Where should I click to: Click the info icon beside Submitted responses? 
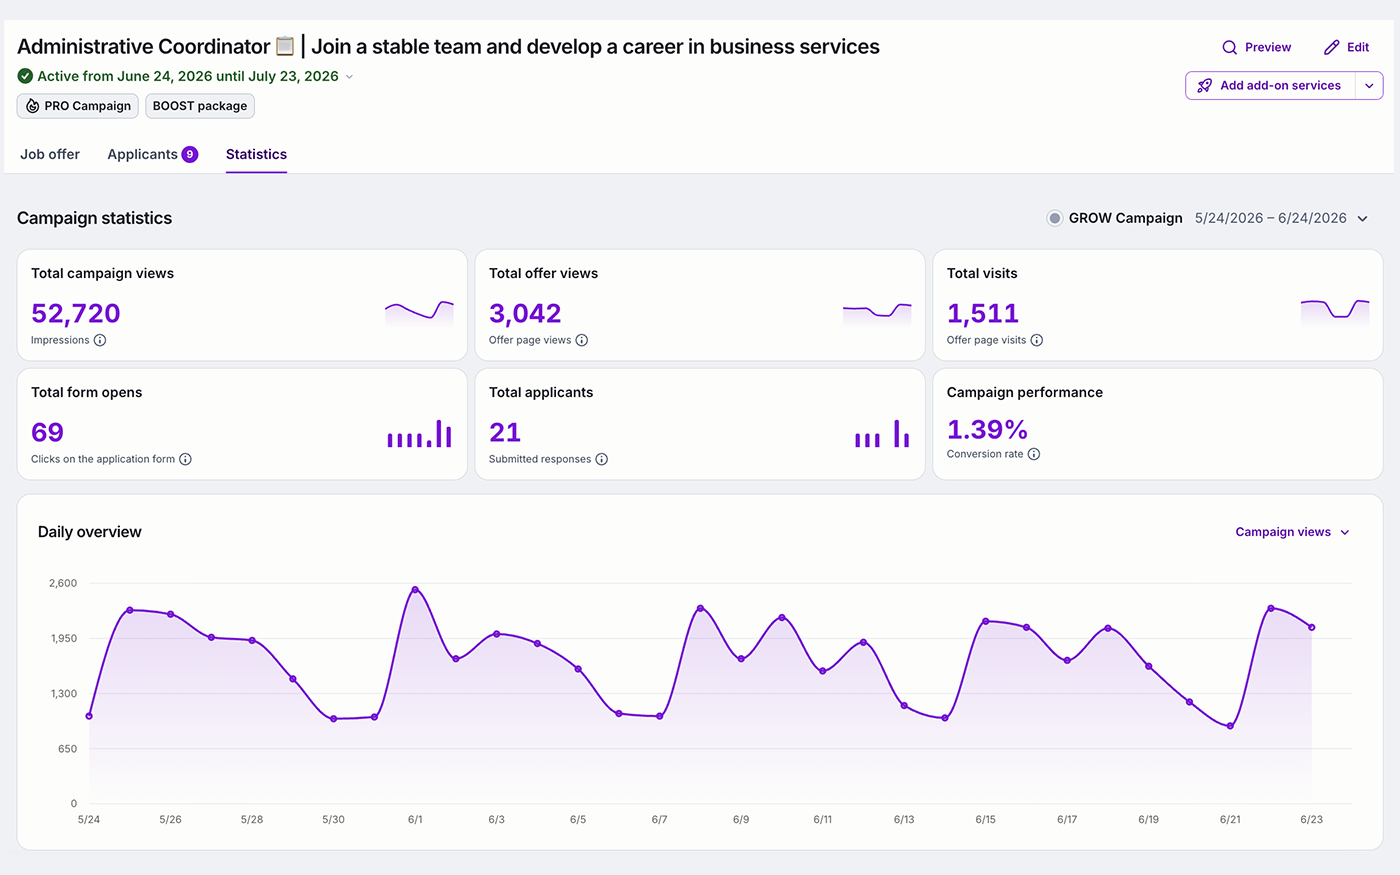tap(602, 459)
